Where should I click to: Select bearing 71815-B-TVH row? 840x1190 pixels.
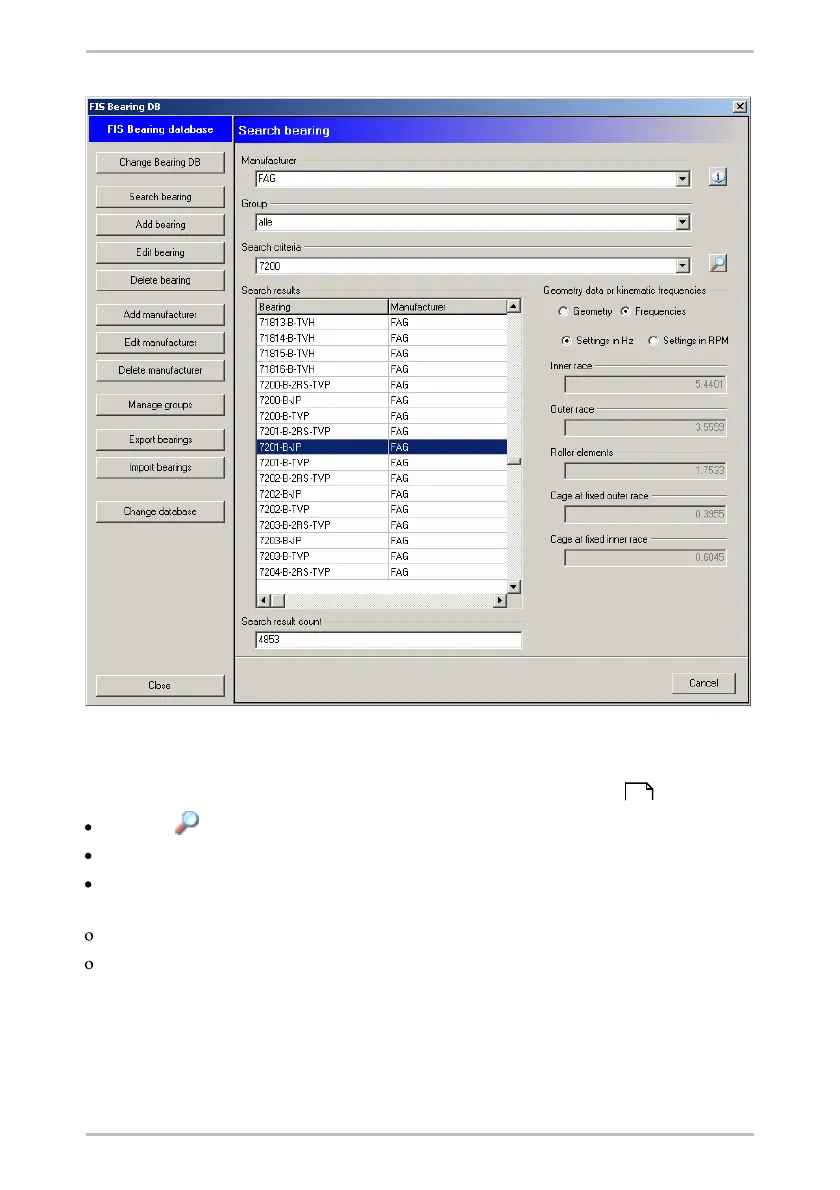click(382, 354)
